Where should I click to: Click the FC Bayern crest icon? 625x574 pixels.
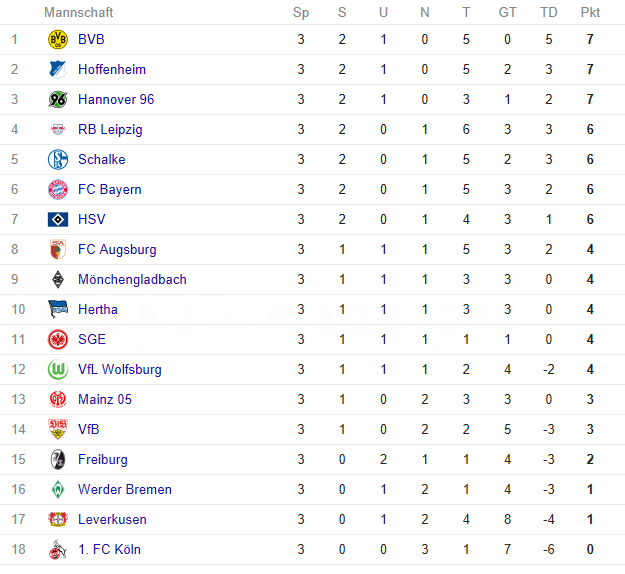(x=58, y=189)
